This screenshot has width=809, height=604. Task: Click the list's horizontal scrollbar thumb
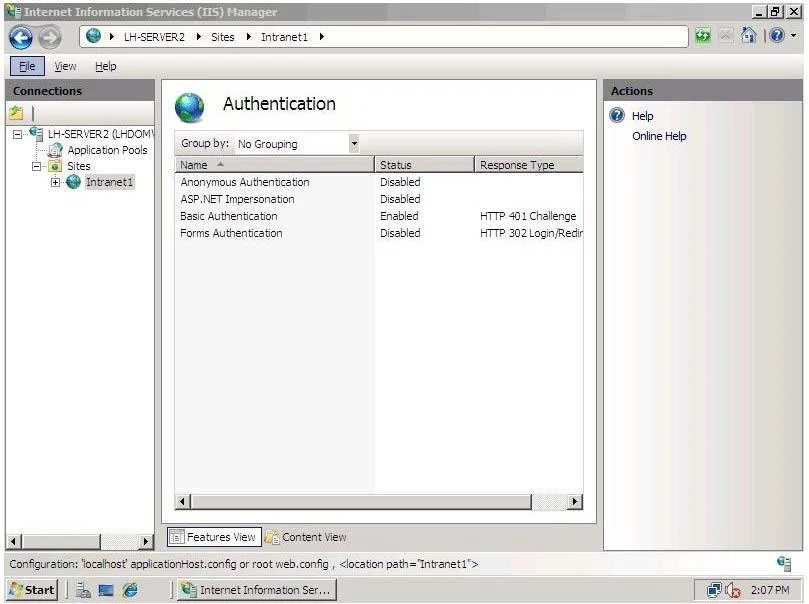pos(361,501)
